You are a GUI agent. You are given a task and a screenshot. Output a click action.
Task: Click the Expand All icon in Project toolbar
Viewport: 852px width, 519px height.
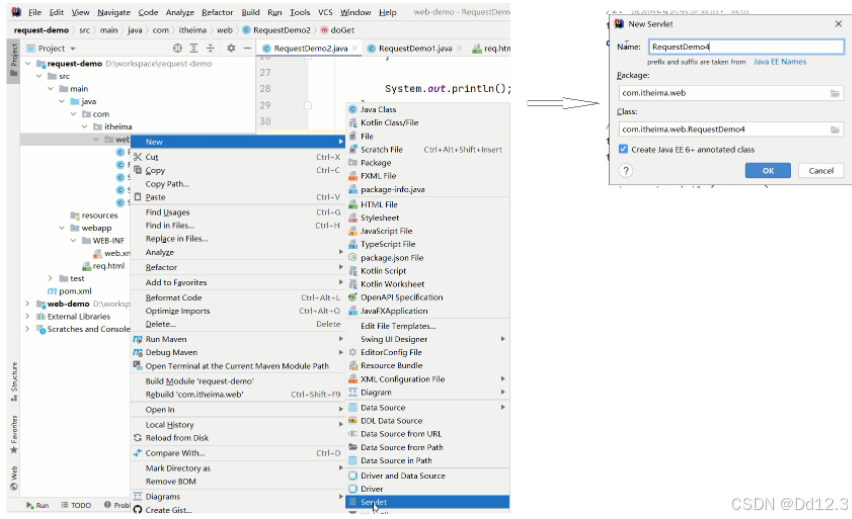click(193, 48)
